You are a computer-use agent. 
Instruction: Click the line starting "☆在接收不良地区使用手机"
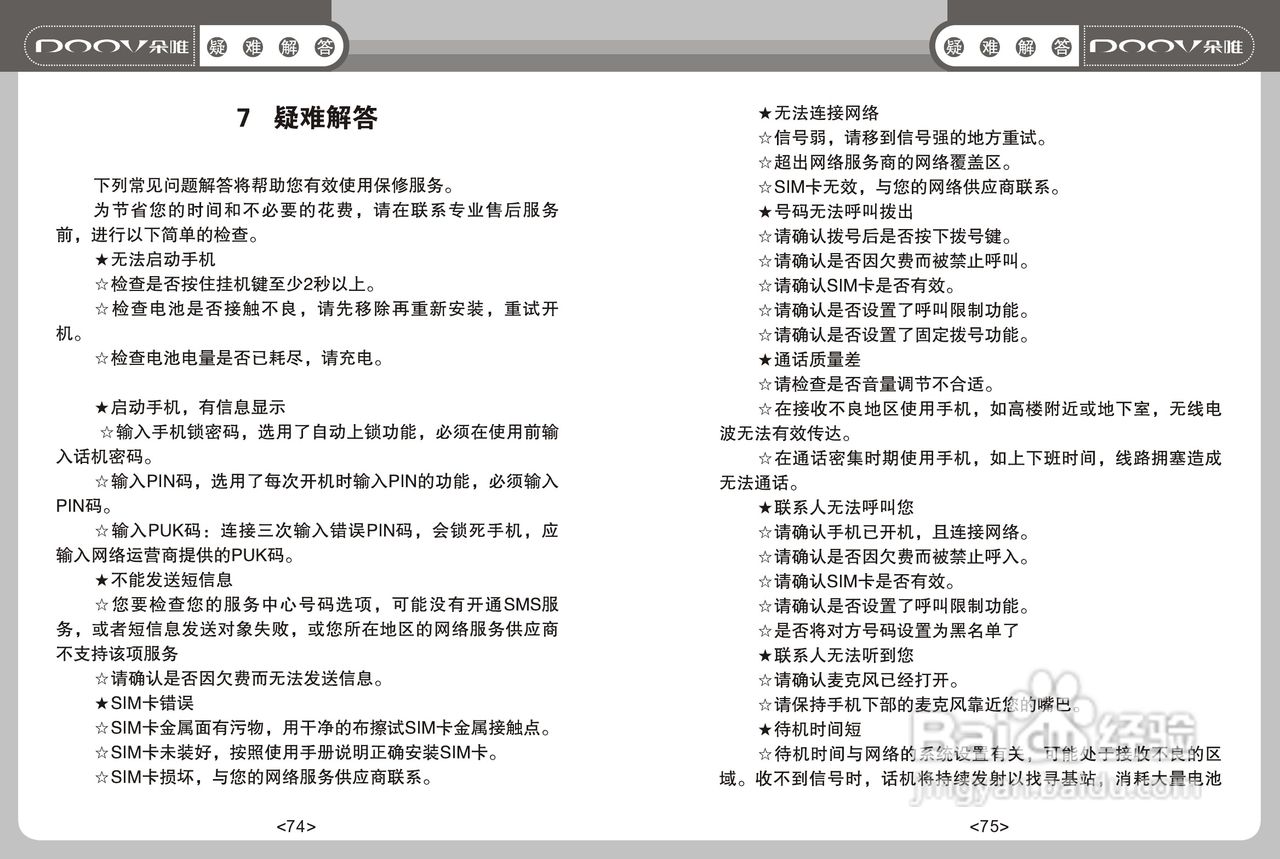pyautogui.click(x=989, y=409)
